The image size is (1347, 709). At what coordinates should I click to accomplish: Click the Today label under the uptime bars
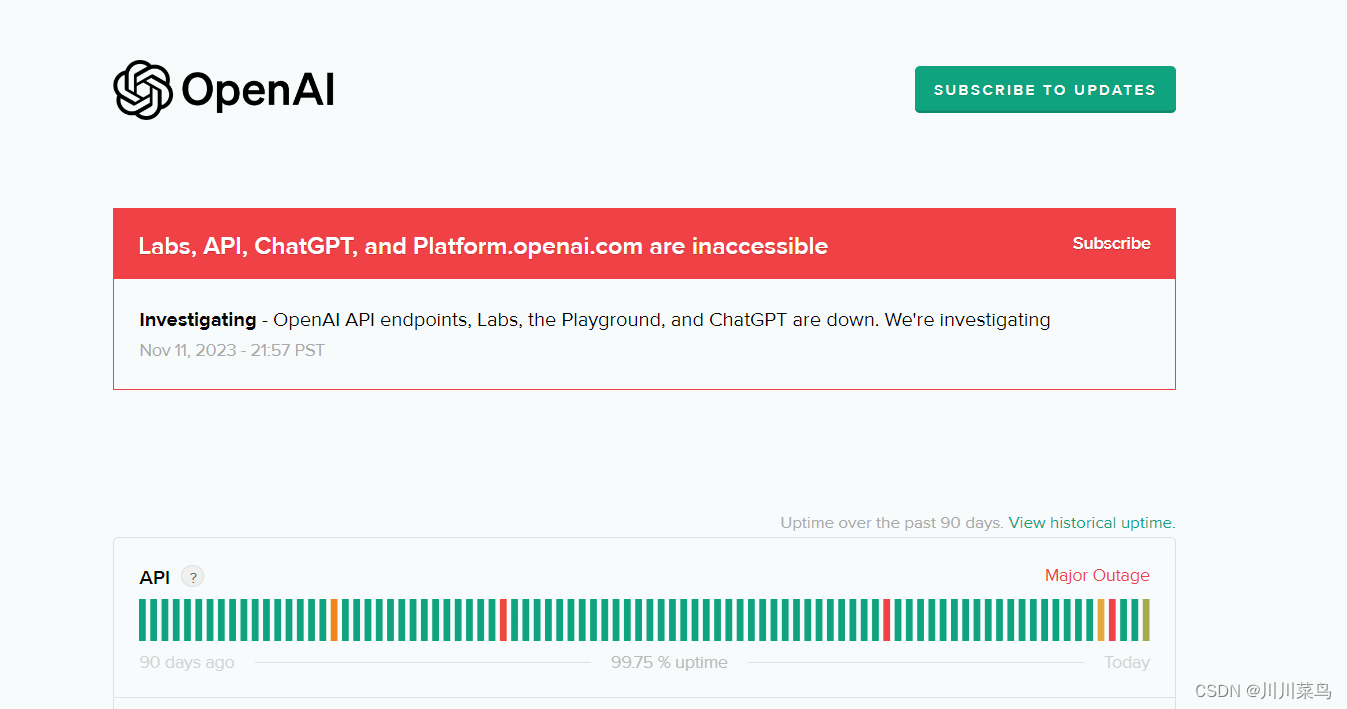pos(1127,663)
